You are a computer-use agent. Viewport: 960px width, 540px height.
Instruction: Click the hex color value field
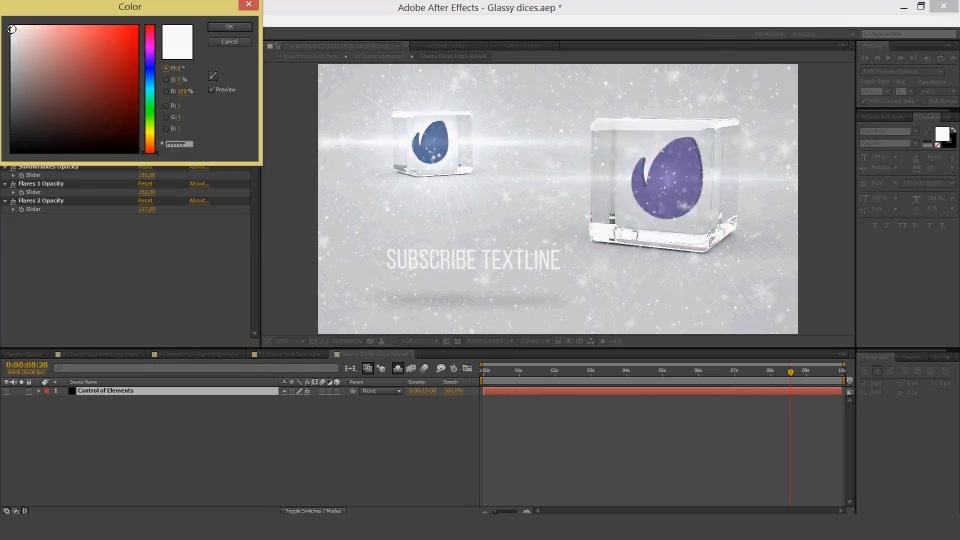179,144
